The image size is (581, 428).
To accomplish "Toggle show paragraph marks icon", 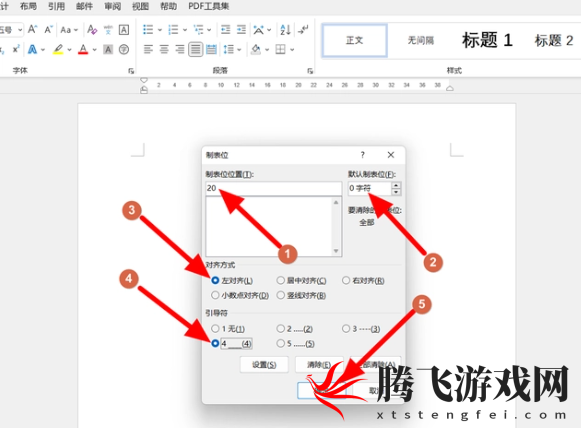I will tap(303, 30).
